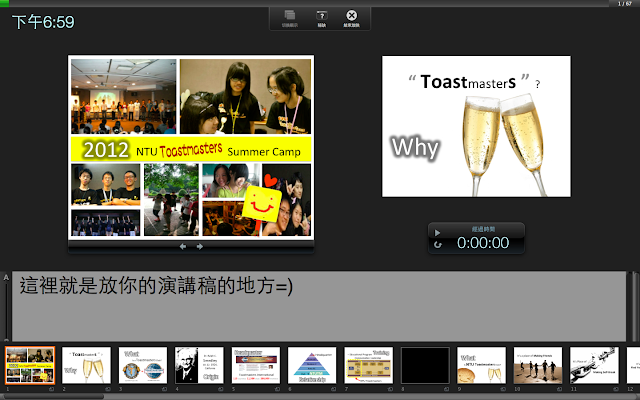This screenshot has width=640, height=400.
Task: Select slide 7 thumbnail titled Training
Action: coord(369,365)
